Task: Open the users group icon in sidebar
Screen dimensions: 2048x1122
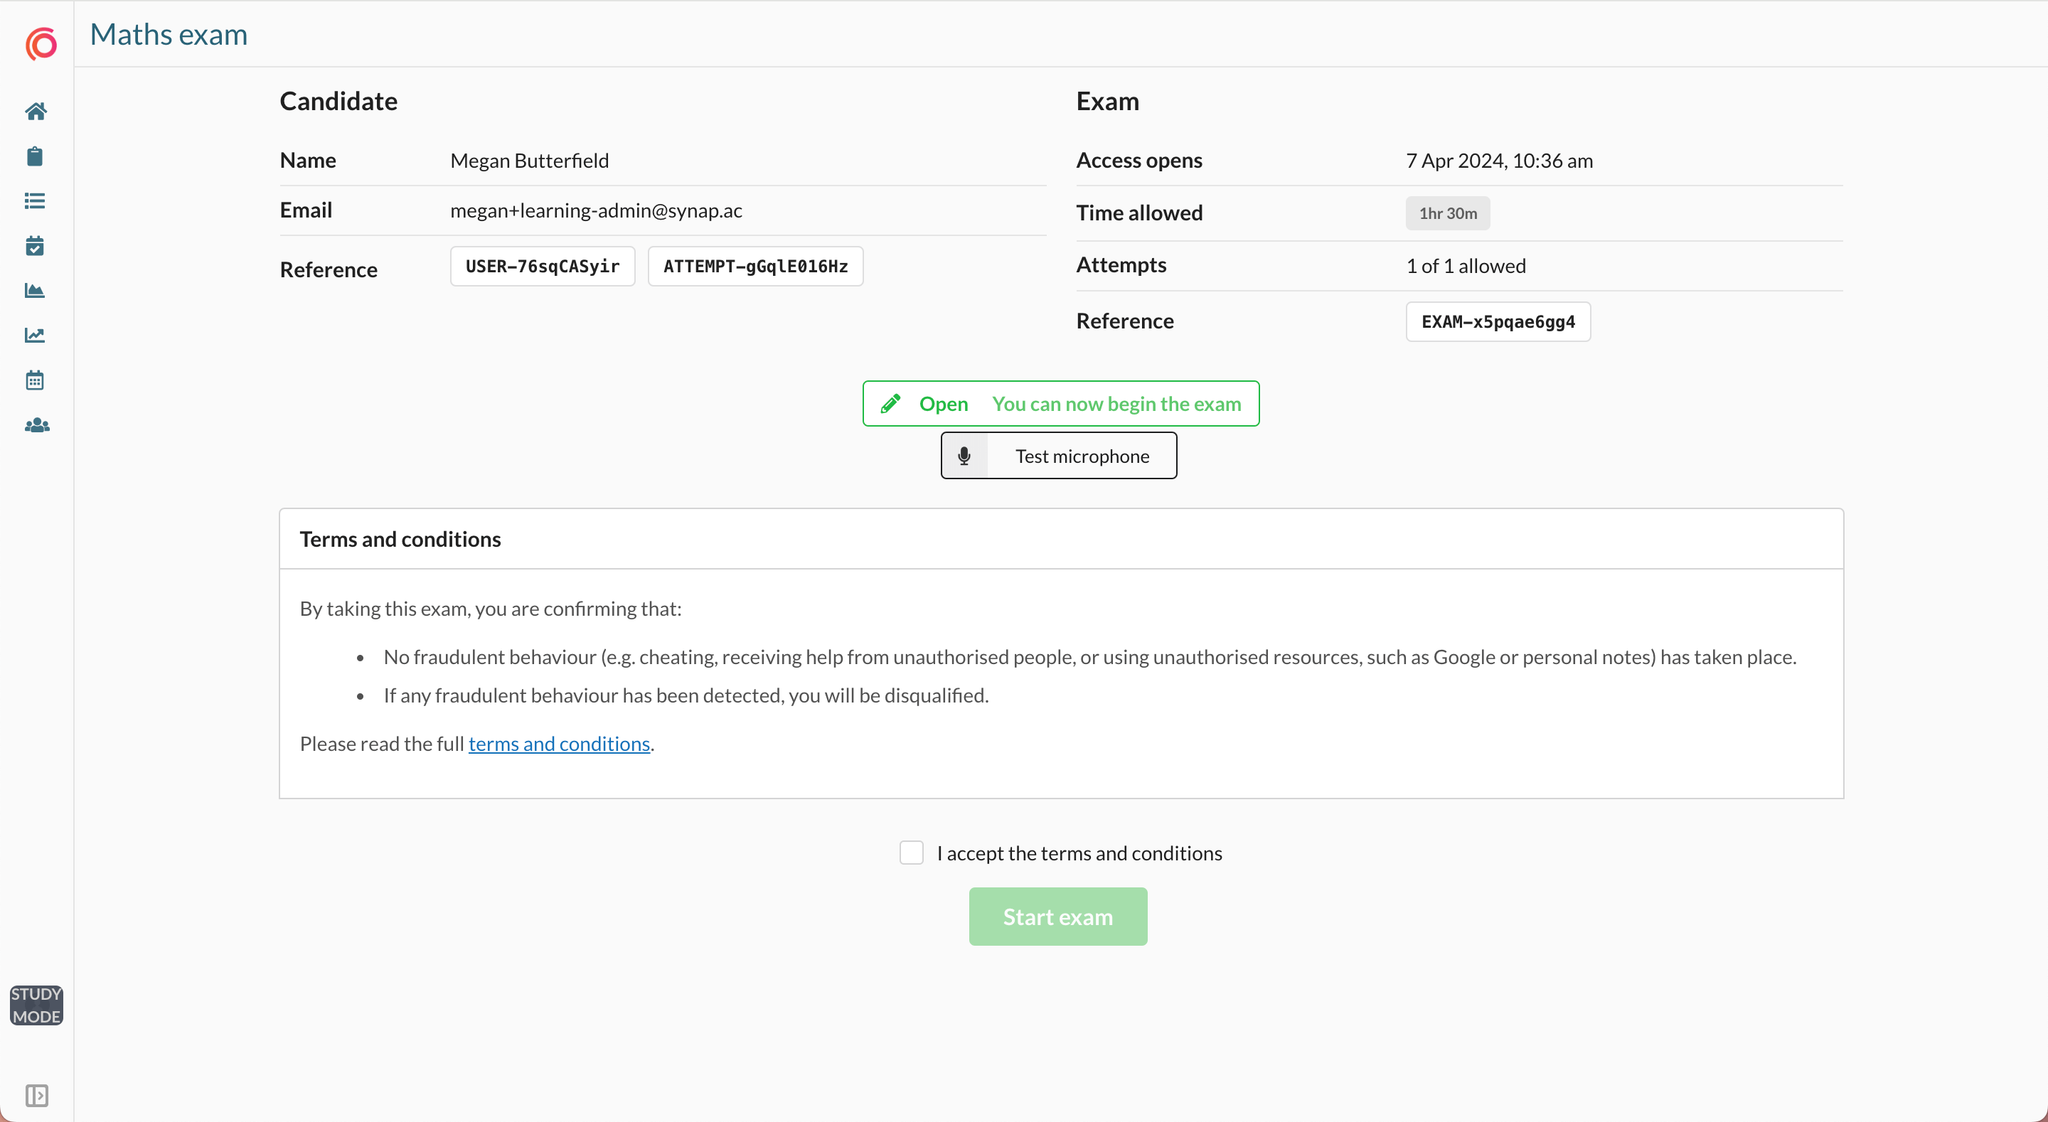Action: pyautogui.click(x=37, y=425)
